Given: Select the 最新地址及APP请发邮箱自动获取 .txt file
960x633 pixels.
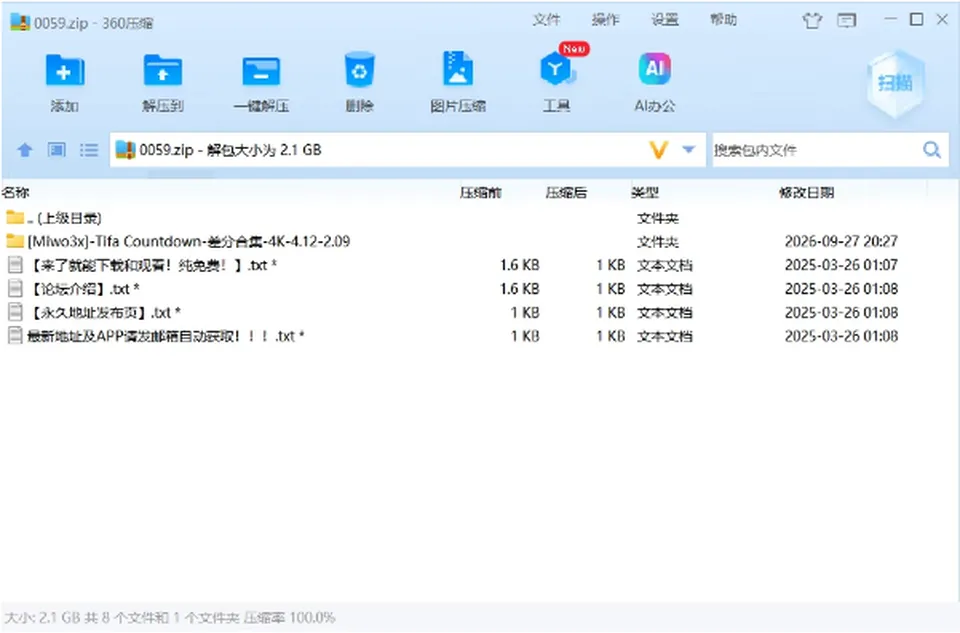Looking at the screenshot, I should pos(480,336).
